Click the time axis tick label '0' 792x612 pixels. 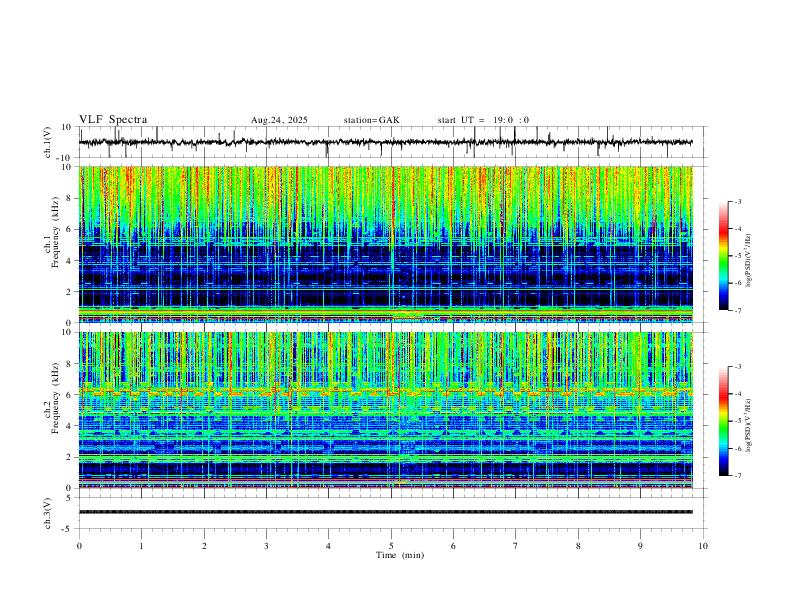point(79,546)
